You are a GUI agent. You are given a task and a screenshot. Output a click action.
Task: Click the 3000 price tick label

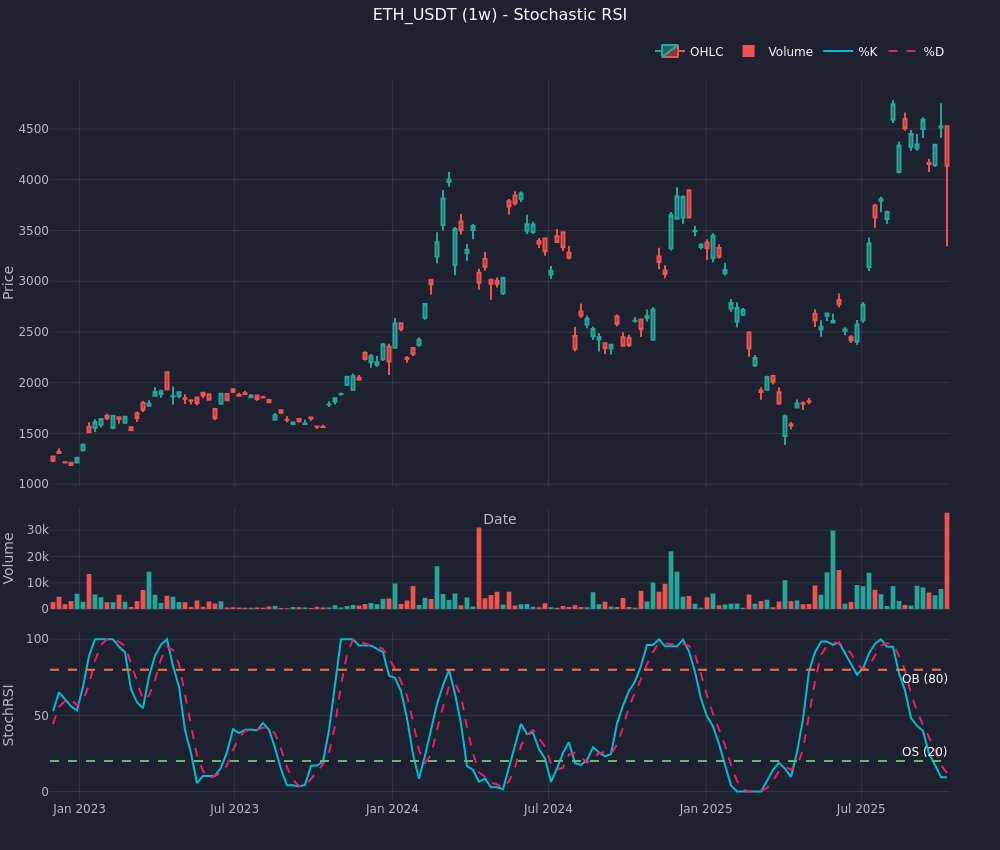33,281
